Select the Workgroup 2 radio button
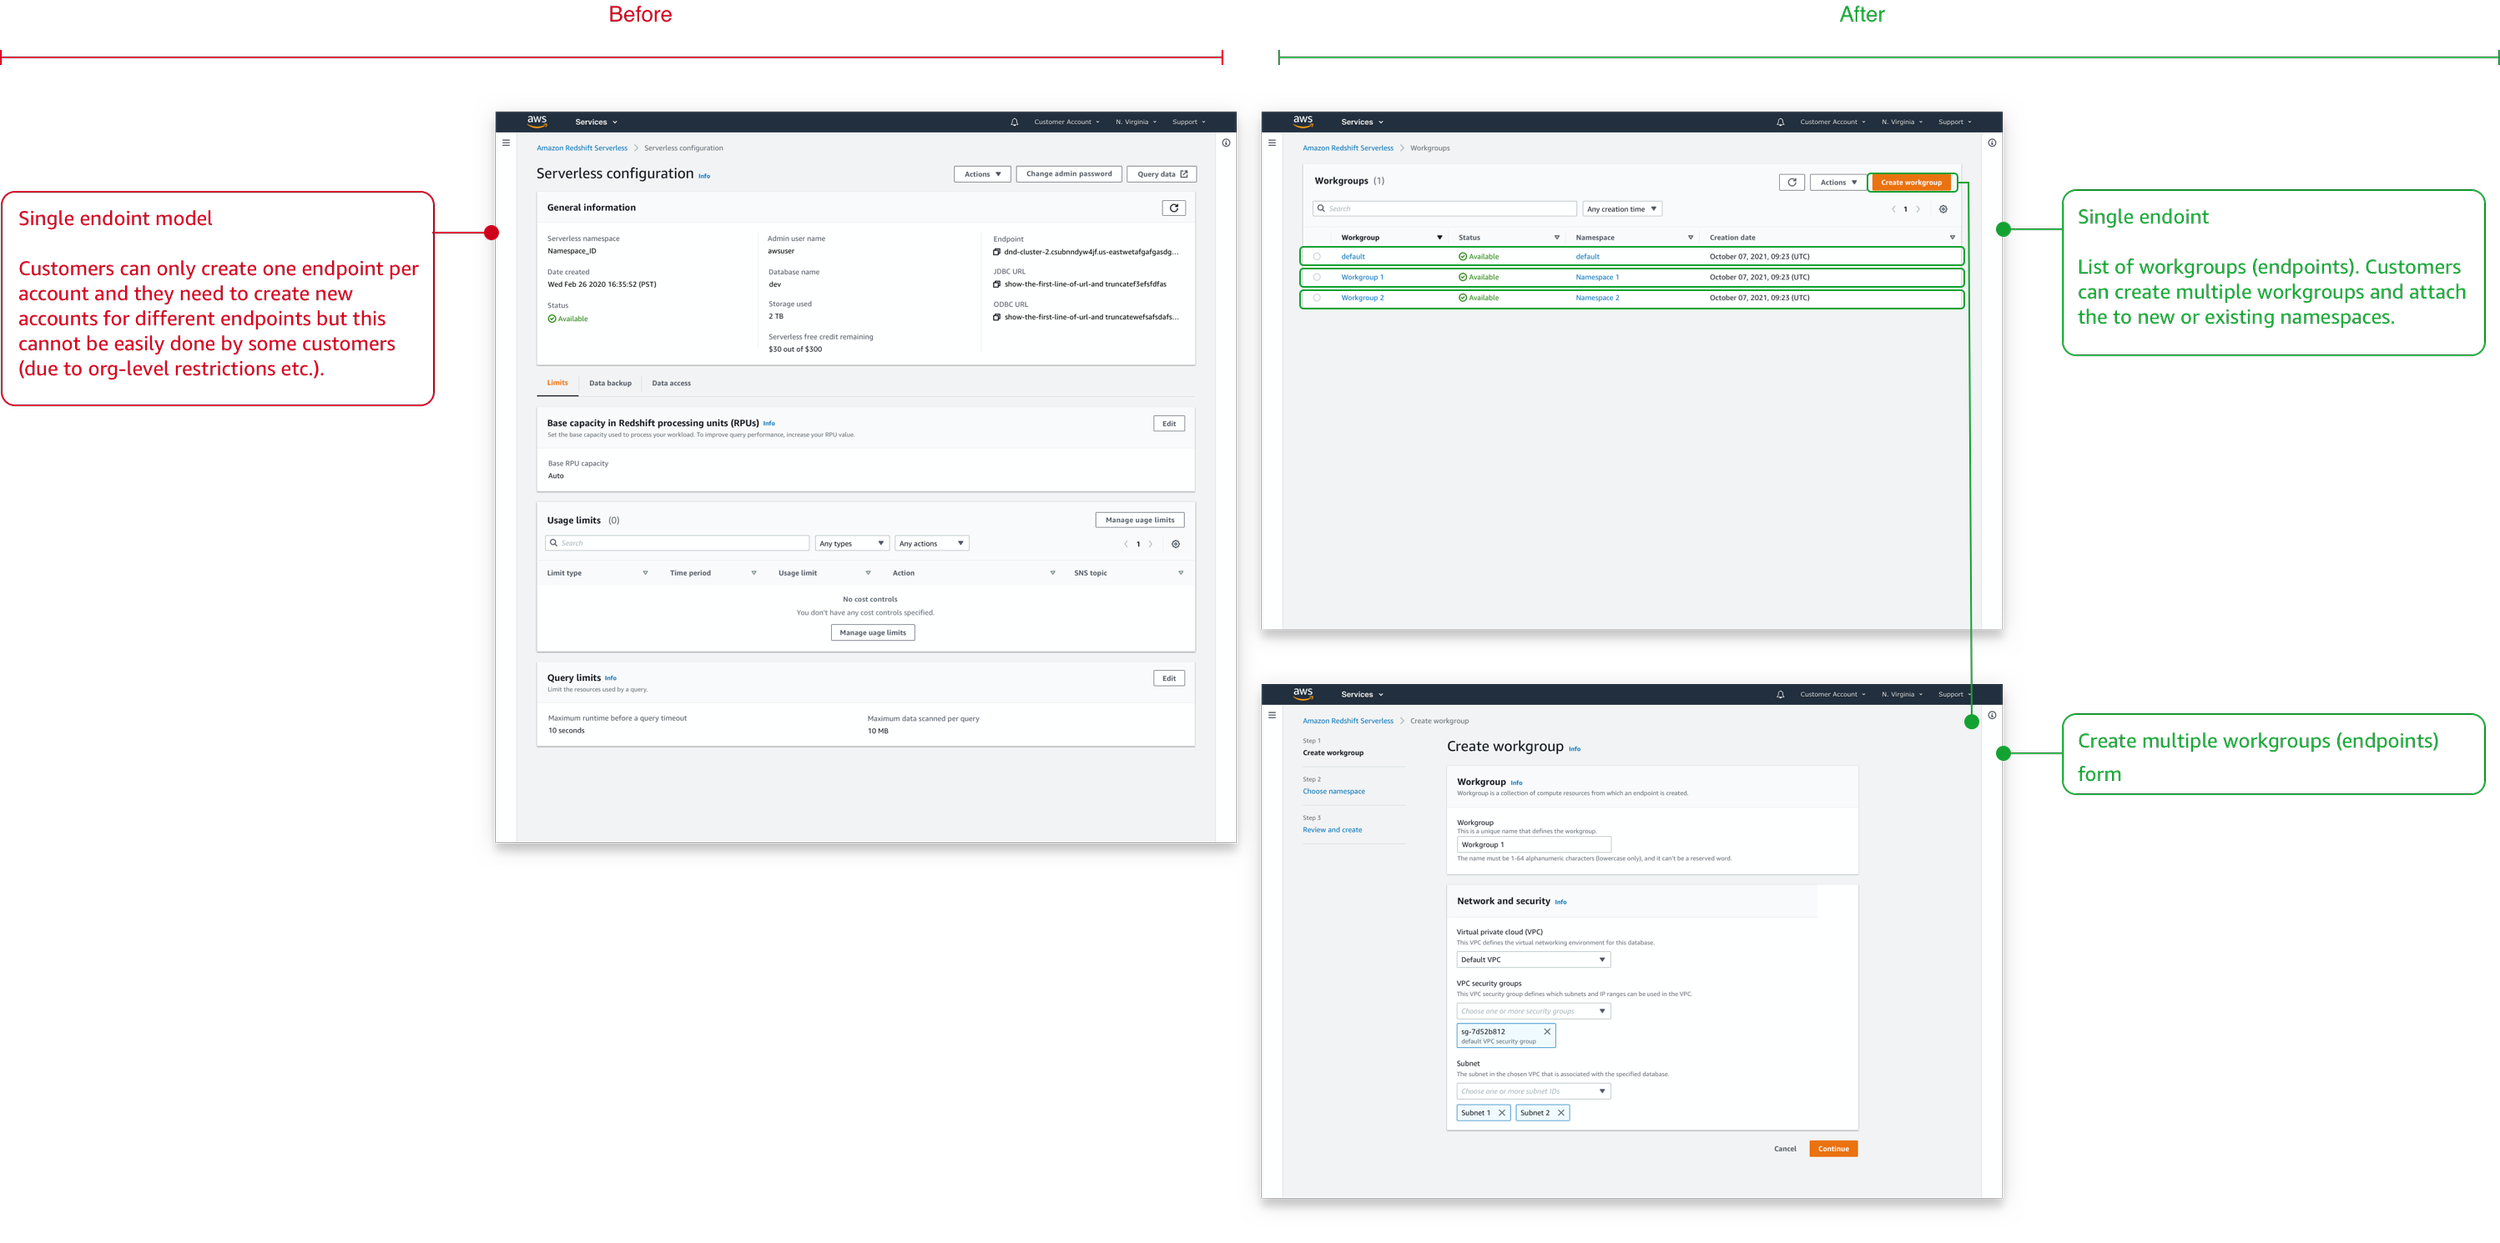The image size is (2500, 1243). pyautogui.click(x=1316, y=298)
